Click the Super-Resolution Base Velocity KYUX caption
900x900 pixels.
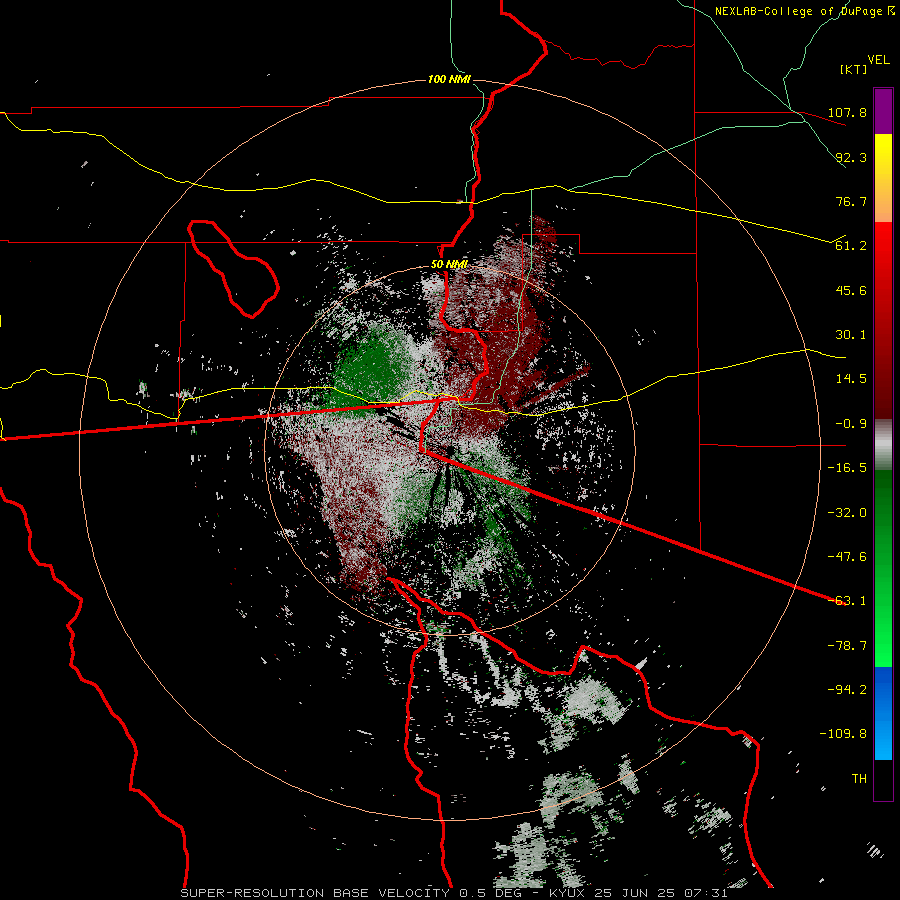pos(454,893)
